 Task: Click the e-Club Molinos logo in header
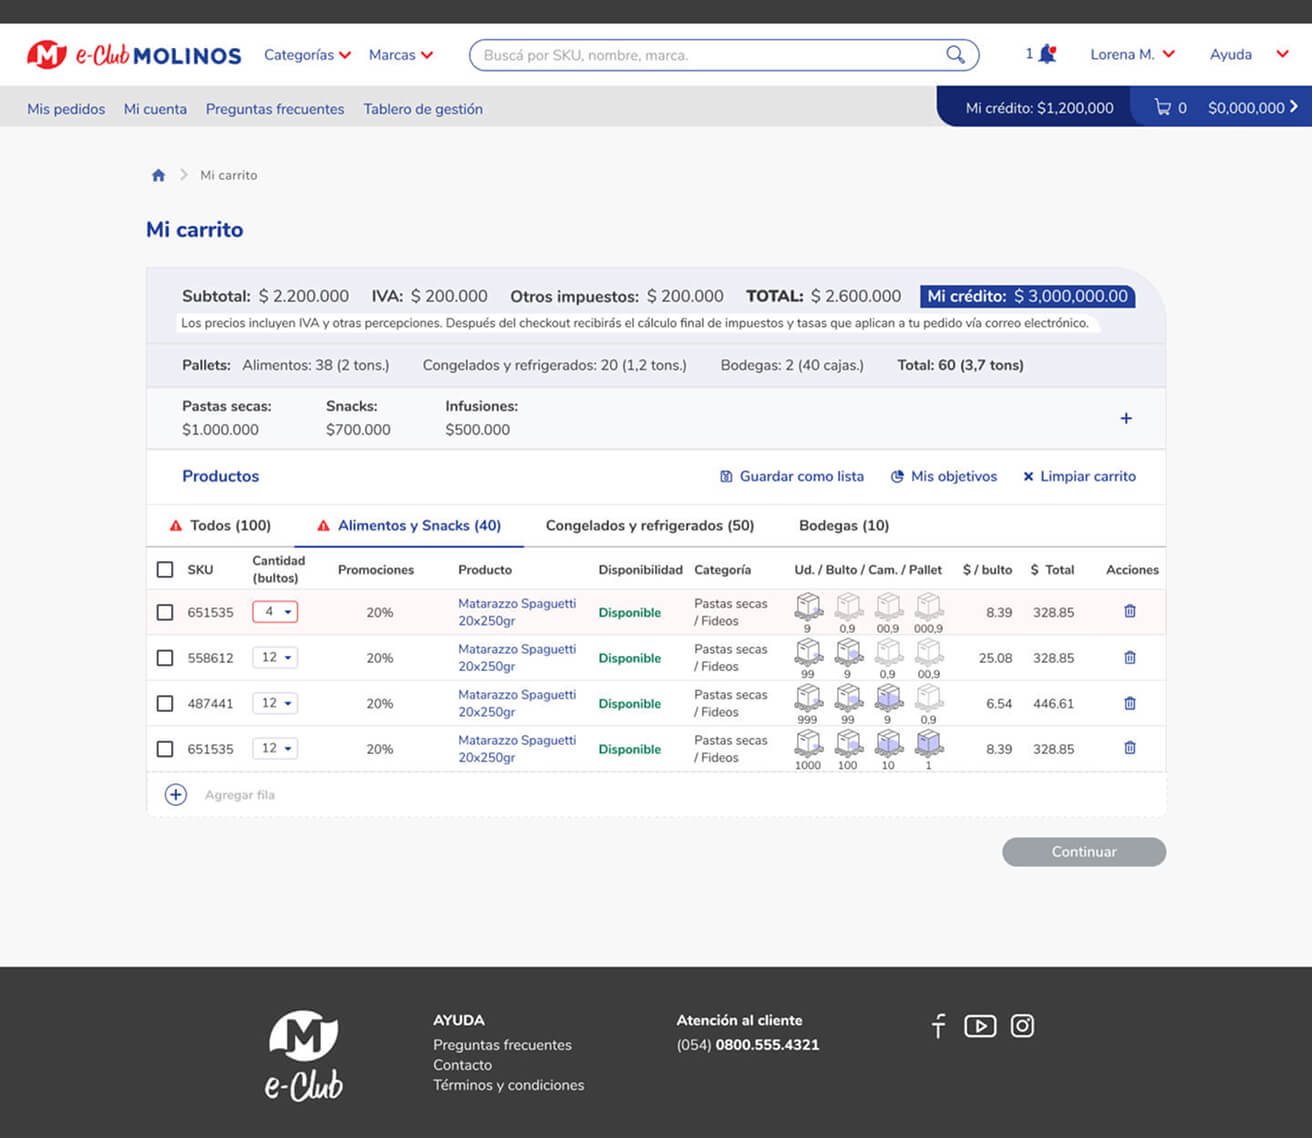(x=134, y=55)
